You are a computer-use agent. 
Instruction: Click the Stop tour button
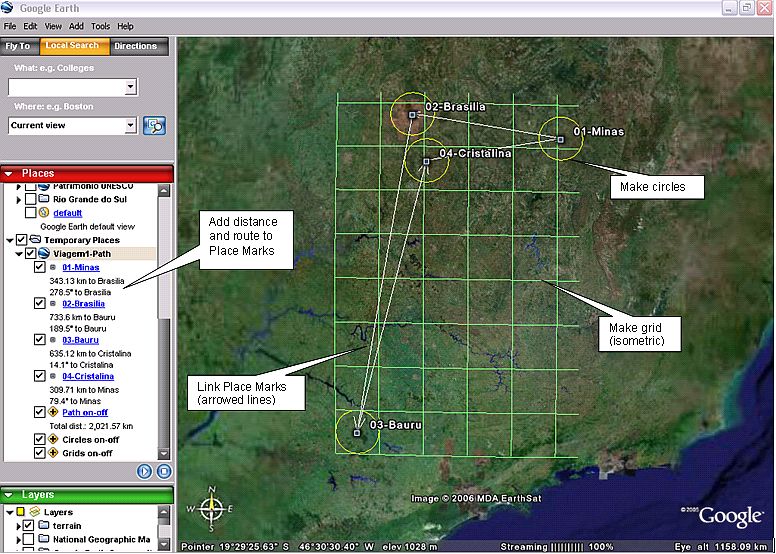pos(164,471)
